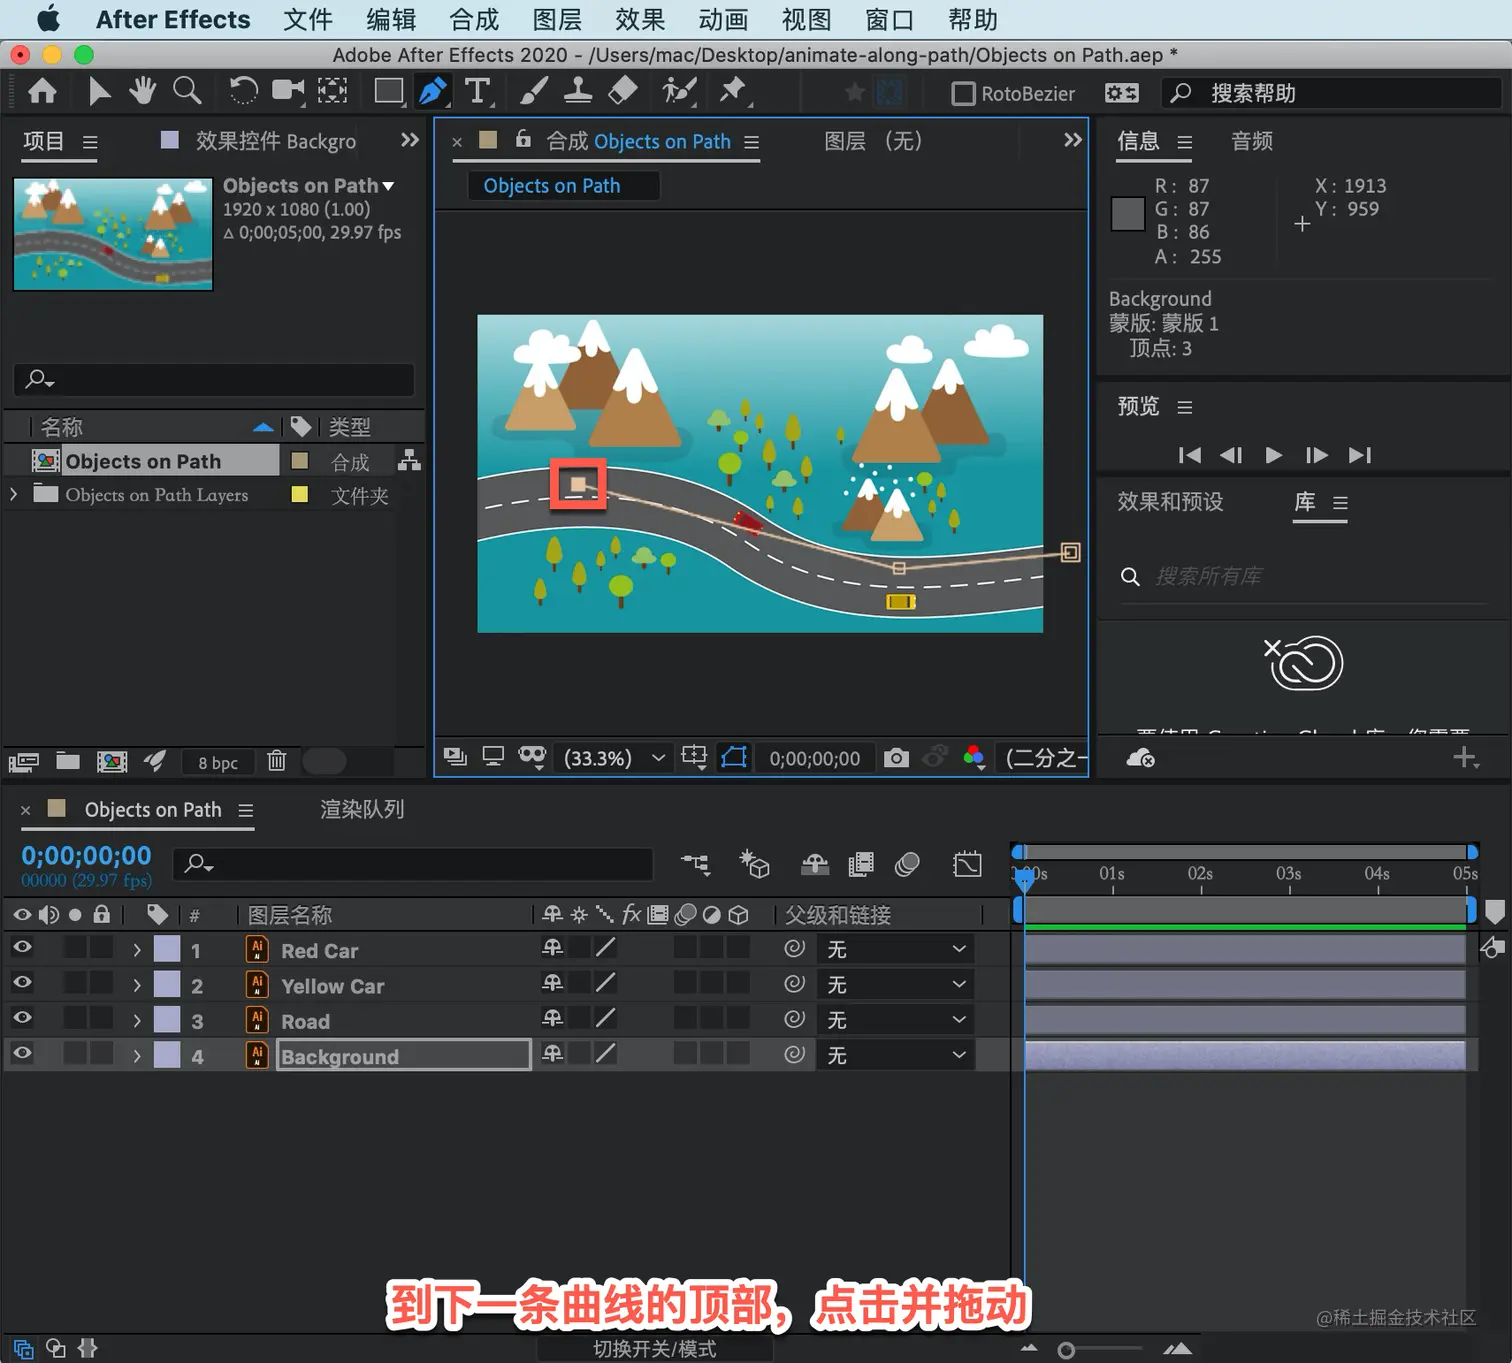Click the yellow label swatch for the Objects on Path Layers folder
1512x1363 pixels.
pos(299,494)
